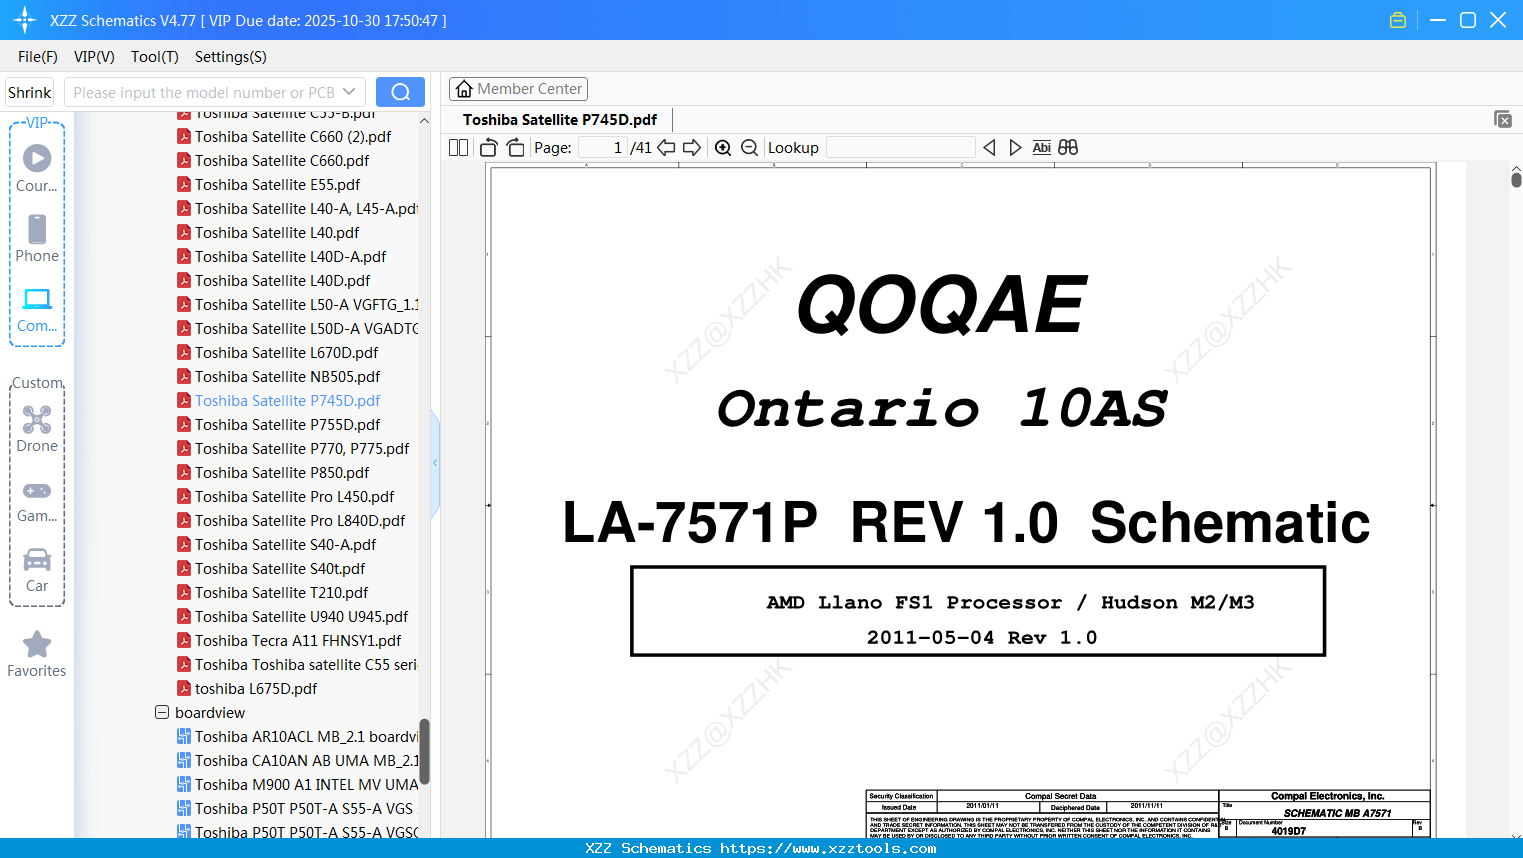Select Toshiba Satellite P745D.pdf in list
The width and height of the screenshot is (1523, 858).
(x=288, y=401)
